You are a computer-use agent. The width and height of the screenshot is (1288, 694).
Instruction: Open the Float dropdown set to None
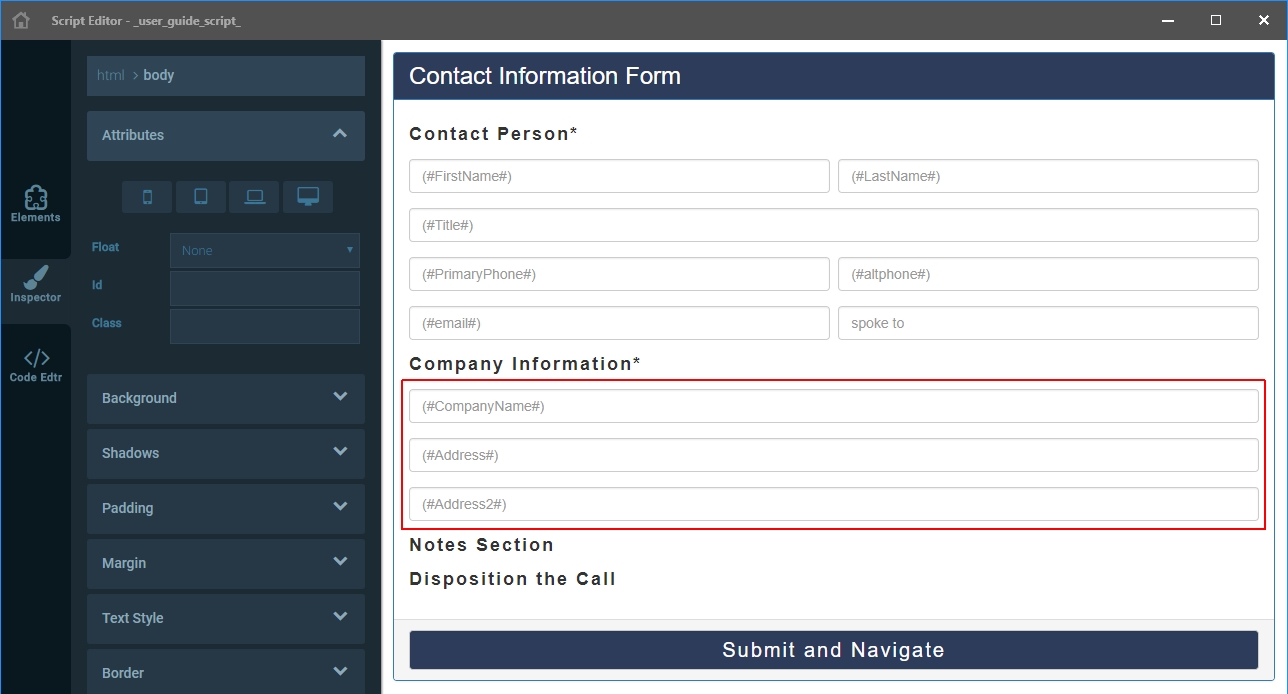(x=265, y=250)
